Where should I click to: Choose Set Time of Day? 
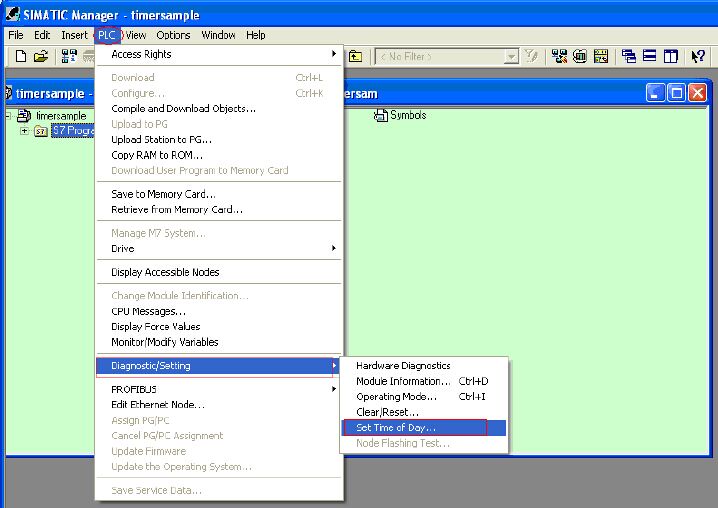[x=424, y=427]
